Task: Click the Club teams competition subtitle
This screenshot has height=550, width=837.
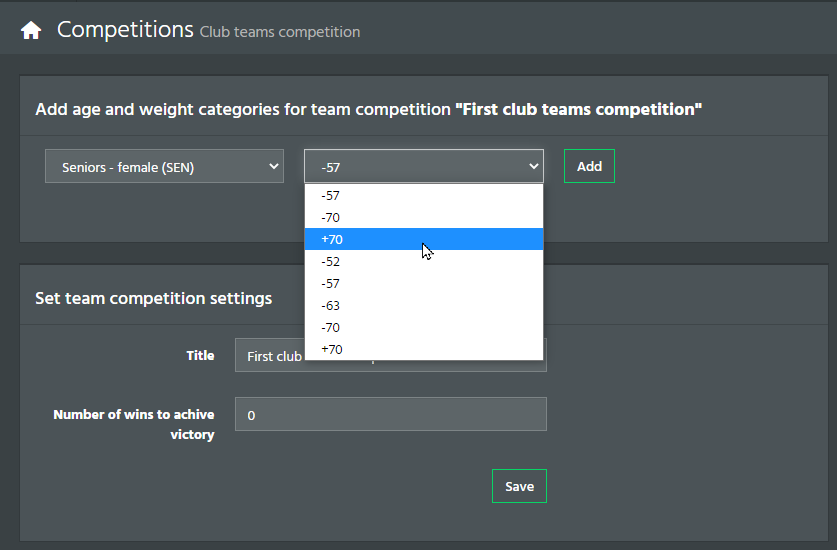Action: (280, 32)
